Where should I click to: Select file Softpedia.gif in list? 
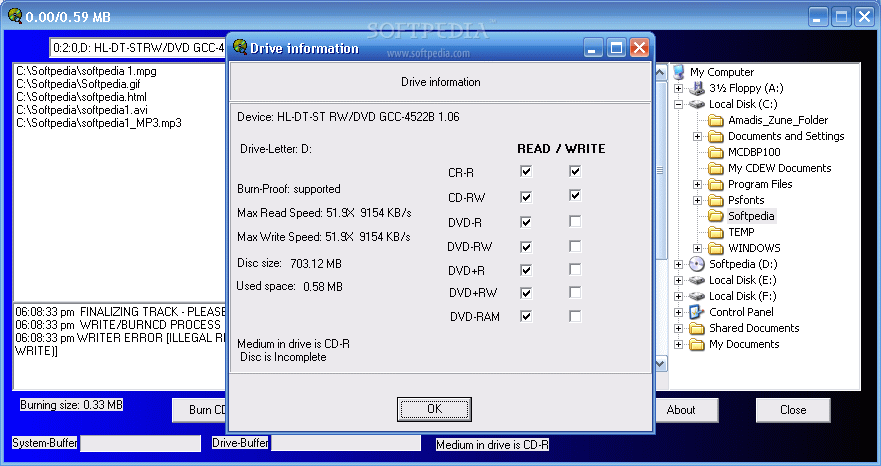click(78, 84)
